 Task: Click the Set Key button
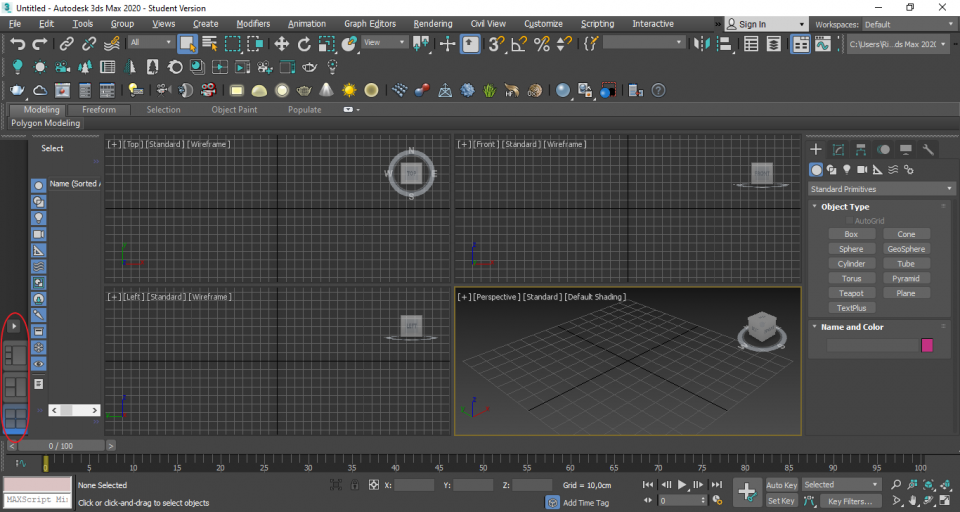(781, 500)
